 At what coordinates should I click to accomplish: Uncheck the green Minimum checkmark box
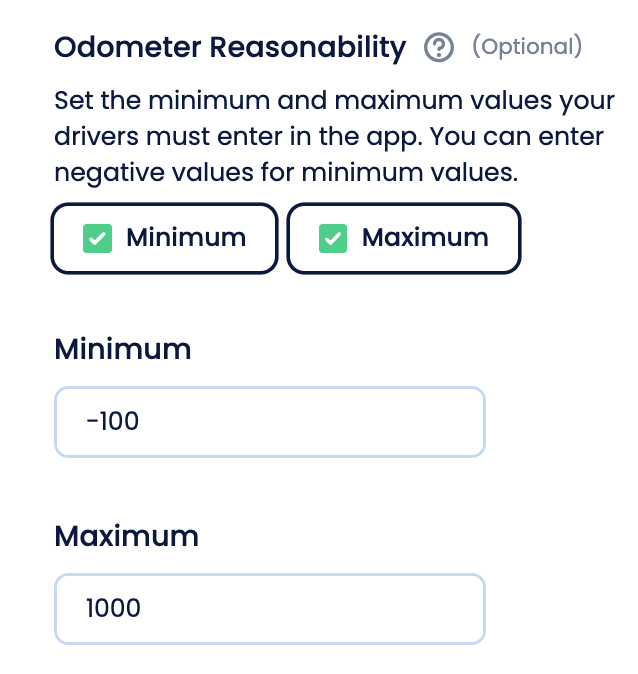[x=98, y=238]
